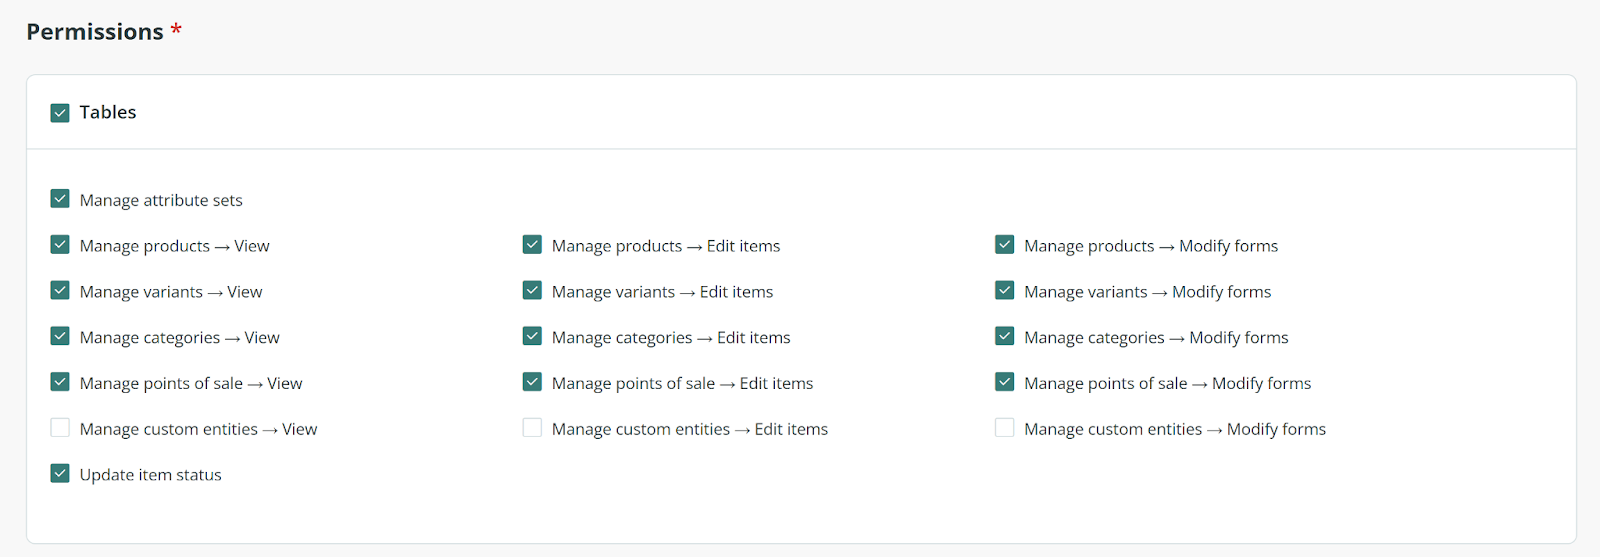Uncheck Update item status checkbox
This screenshot has width=1600, height=557.
(60, 474)
